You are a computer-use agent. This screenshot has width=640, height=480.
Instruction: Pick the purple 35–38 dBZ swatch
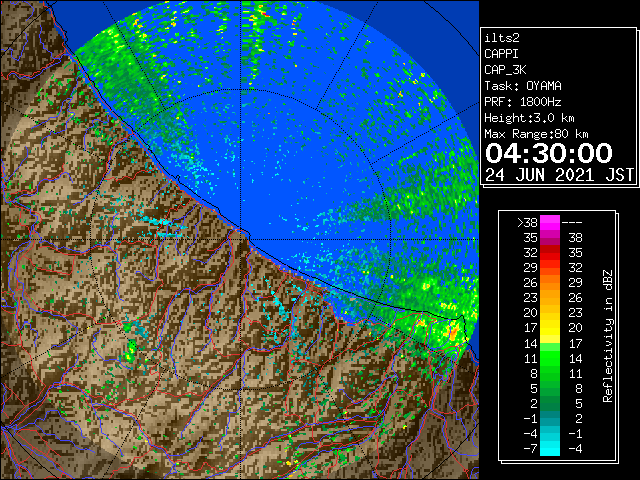point(550,238)
